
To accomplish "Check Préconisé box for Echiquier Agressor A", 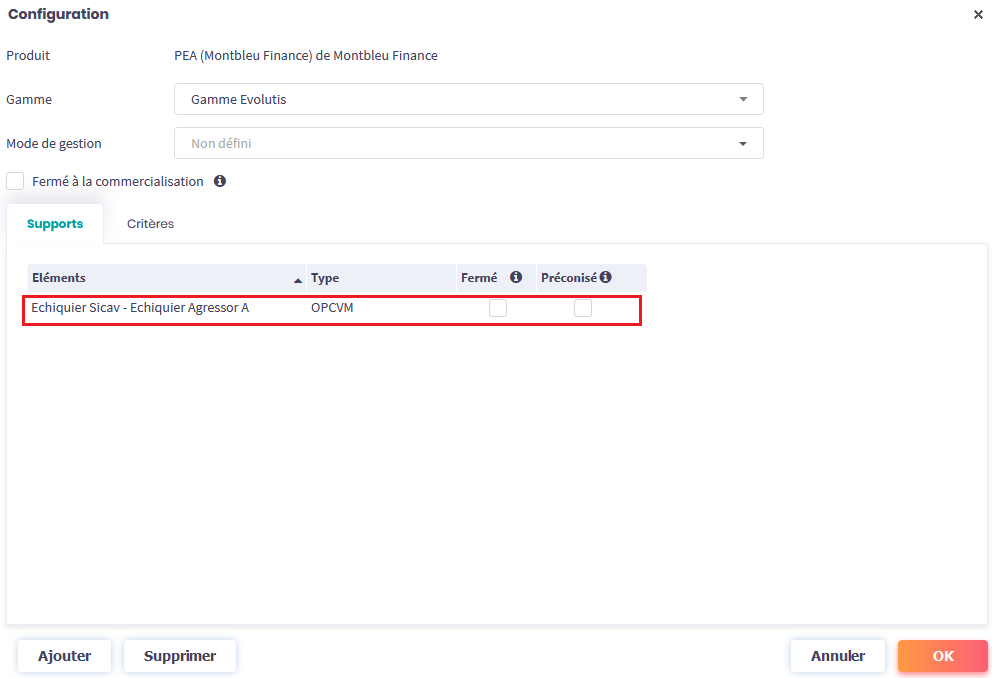I will click(582, 308).
